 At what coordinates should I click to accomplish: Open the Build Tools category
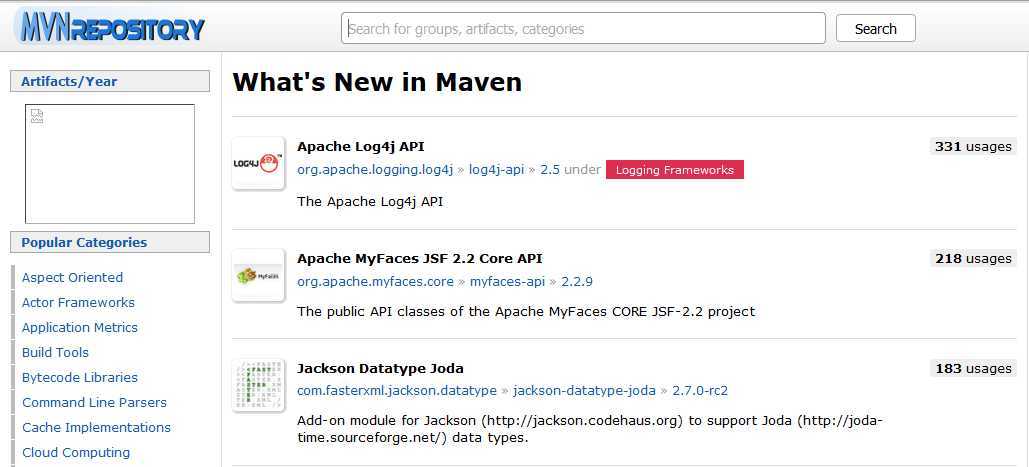pos(55,352)
